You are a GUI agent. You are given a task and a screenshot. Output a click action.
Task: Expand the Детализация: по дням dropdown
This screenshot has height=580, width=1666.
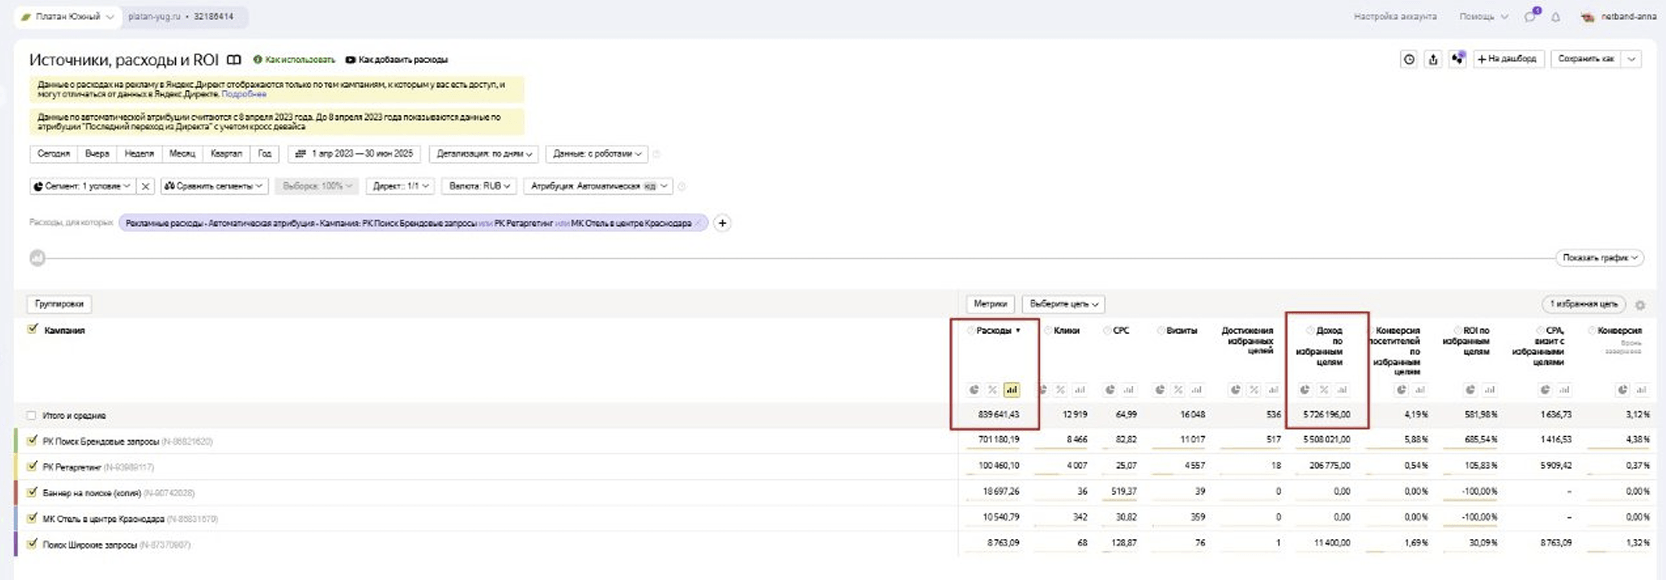coord(484,154)
